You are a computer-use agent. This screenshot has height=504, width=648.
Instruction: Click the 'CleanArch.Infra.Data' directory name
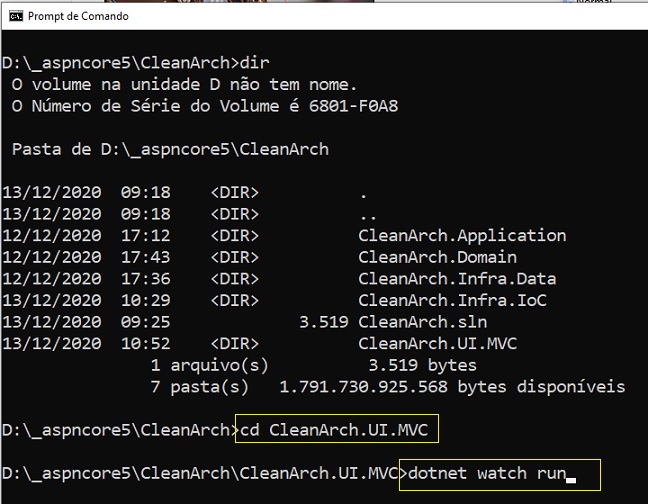457,279
